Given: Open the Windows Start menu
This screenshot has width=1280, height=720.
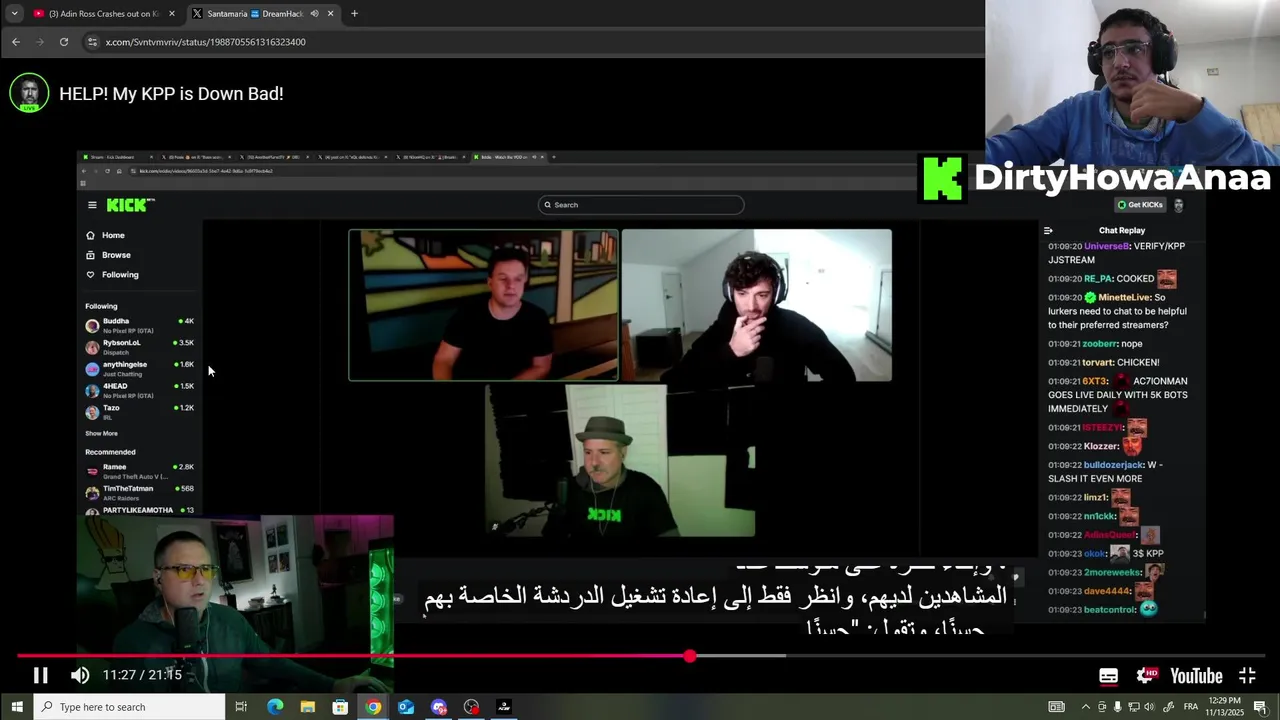Looking at the screenshot, I should click(16, 707).
